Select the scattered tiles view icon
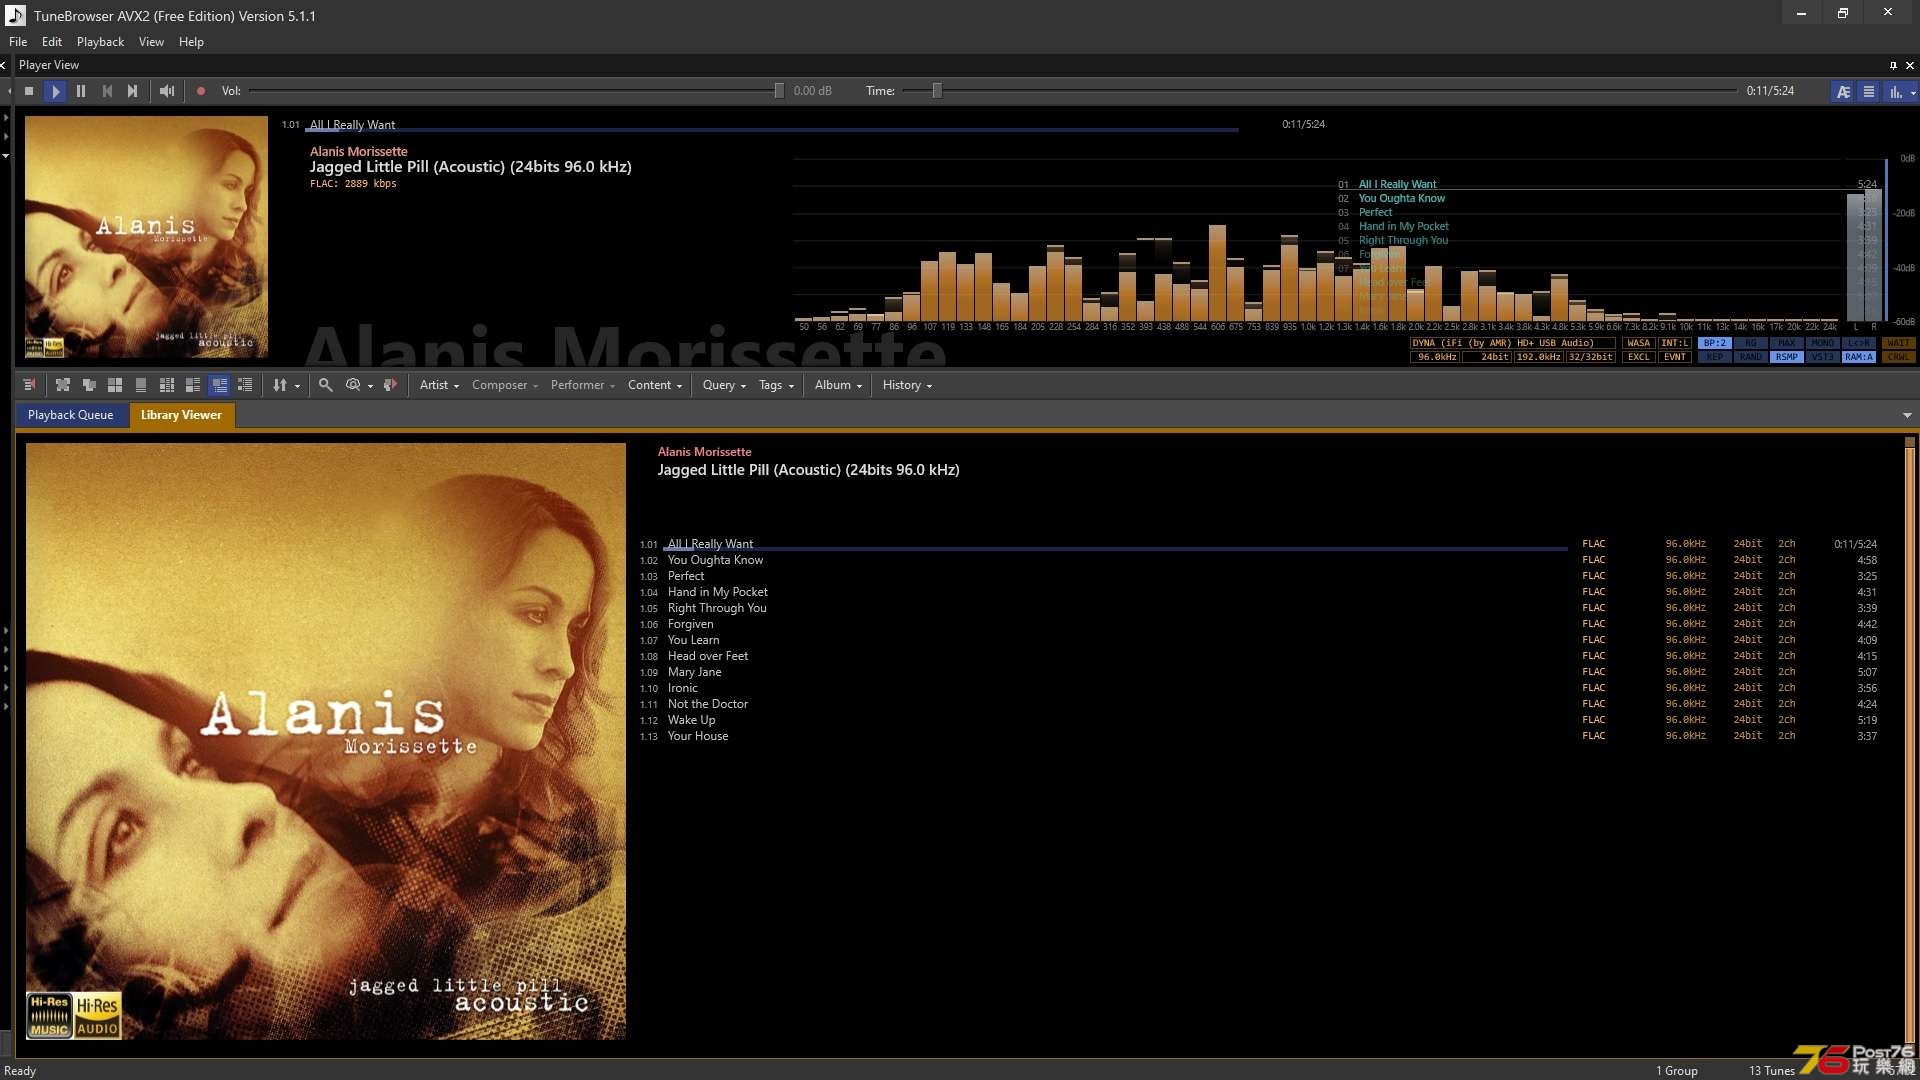The height and width of the screenshot is (1080, 1920). 63,385
